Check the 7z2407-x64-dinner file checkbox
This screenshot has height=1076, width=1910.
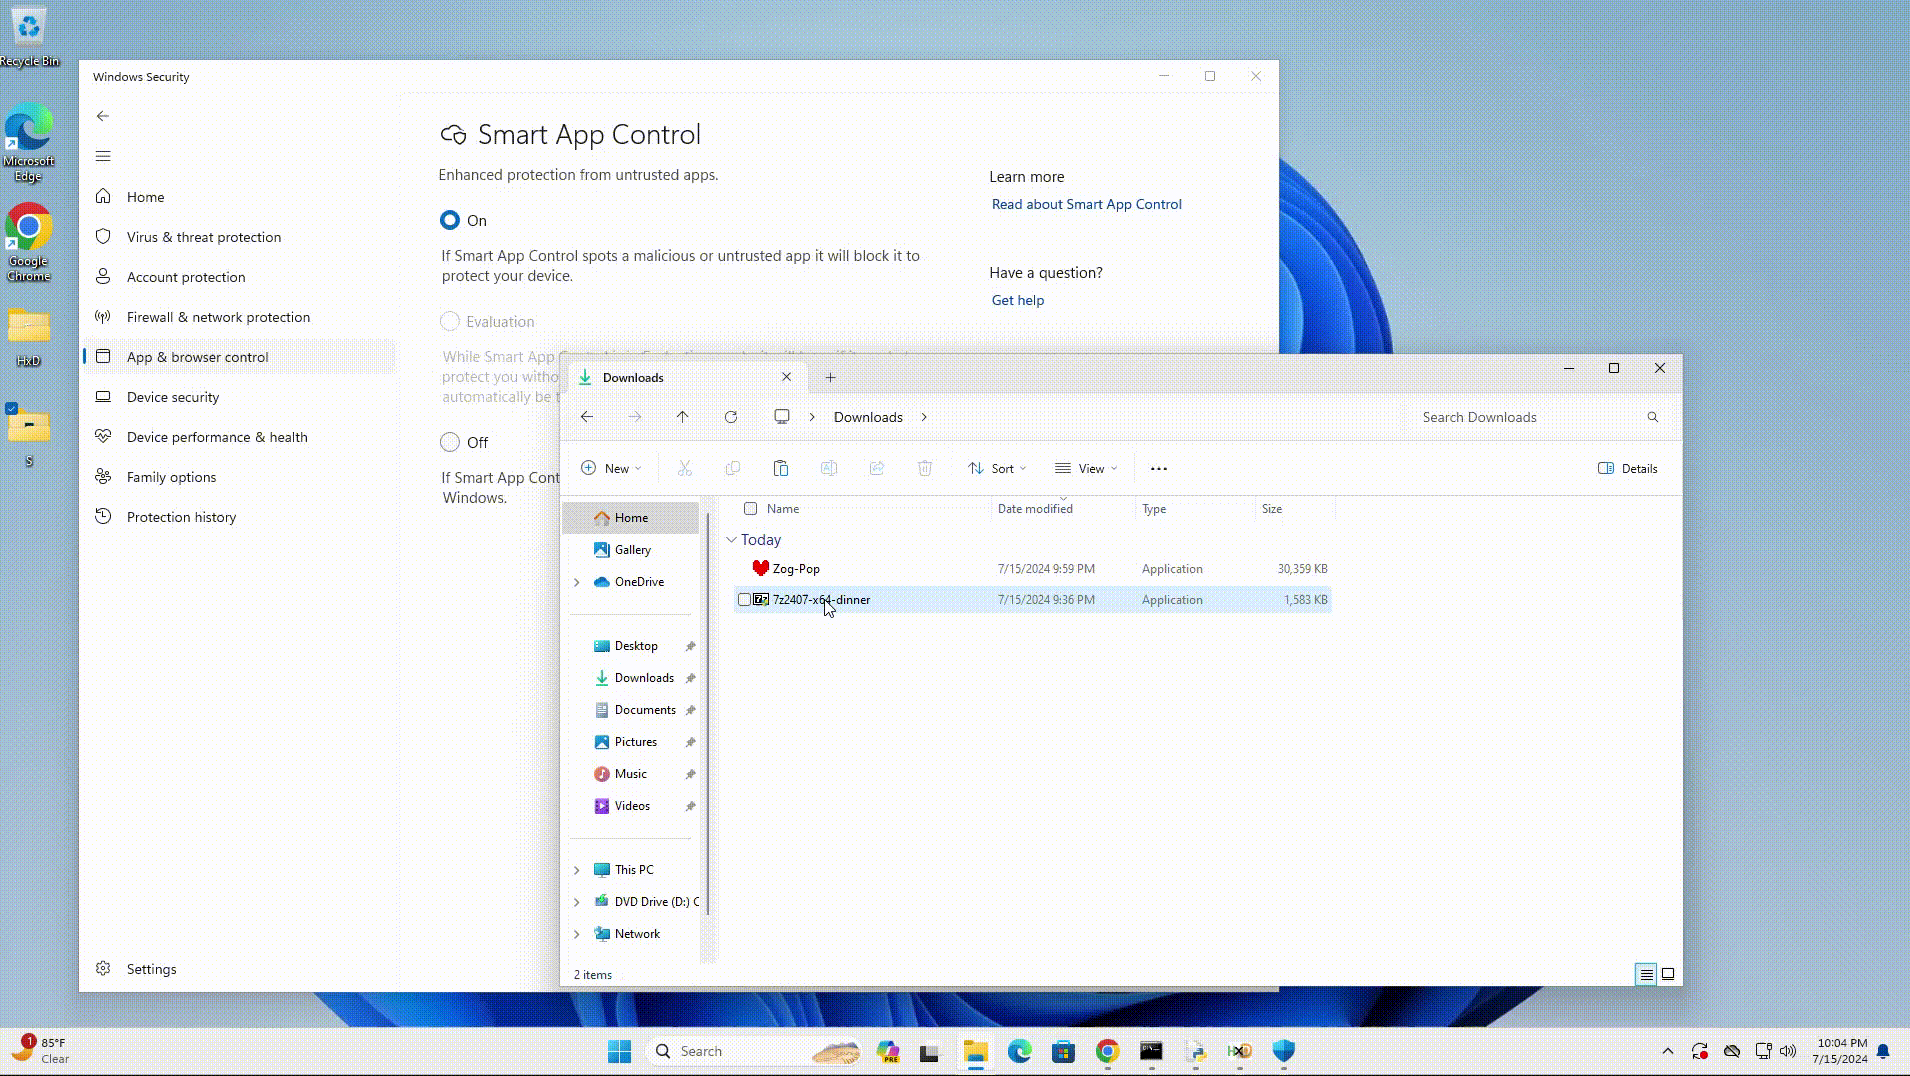click(x=744, y=600)
